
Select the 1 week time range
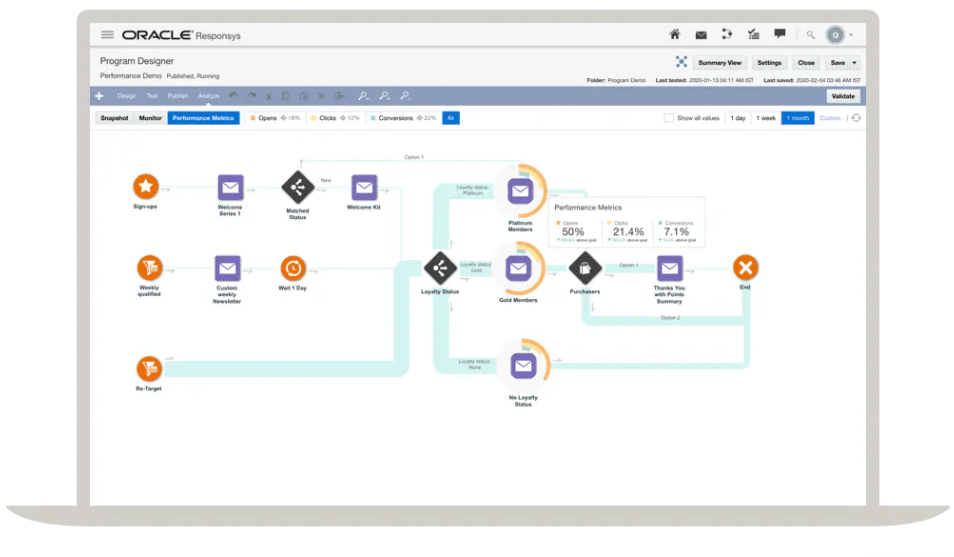pos(766,118)
